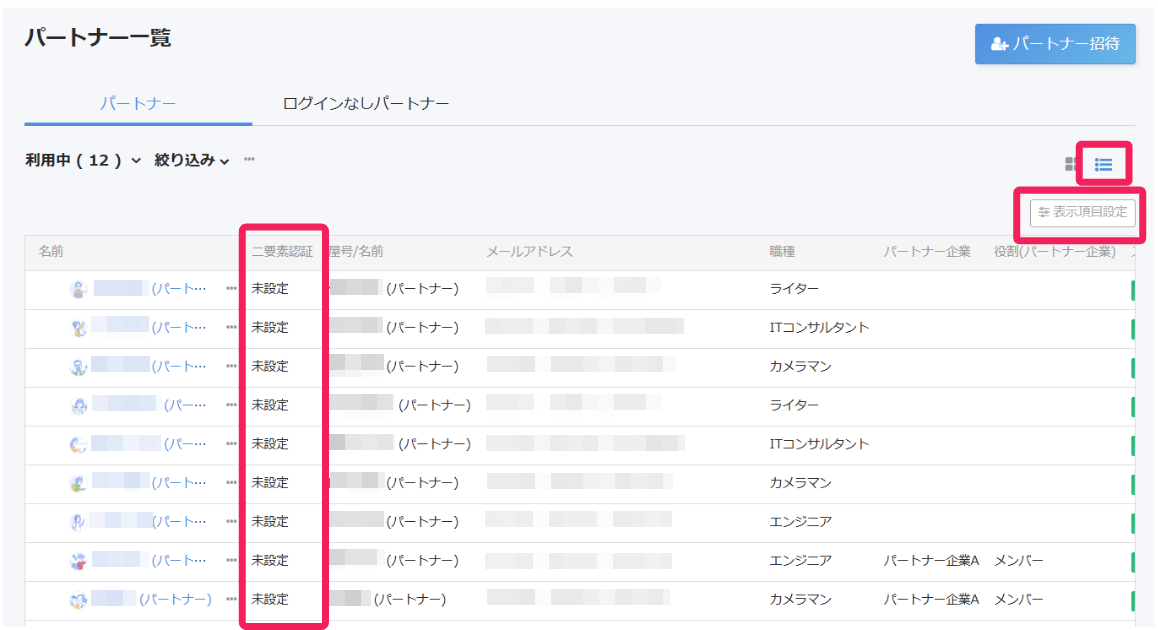Screen dimensions: 1158x630
Task: Open row menu dots for カメラマン of パートナー企業A
Action: pyautogui.click(x=231, y=599)
